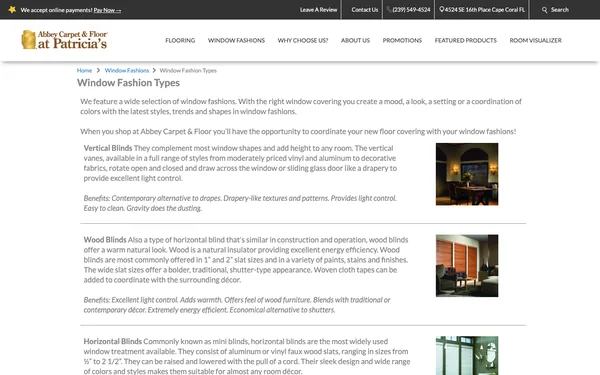Screen dimensions: 600x375
Task: Click the Pay Now link
Action: tap(107, 10)
